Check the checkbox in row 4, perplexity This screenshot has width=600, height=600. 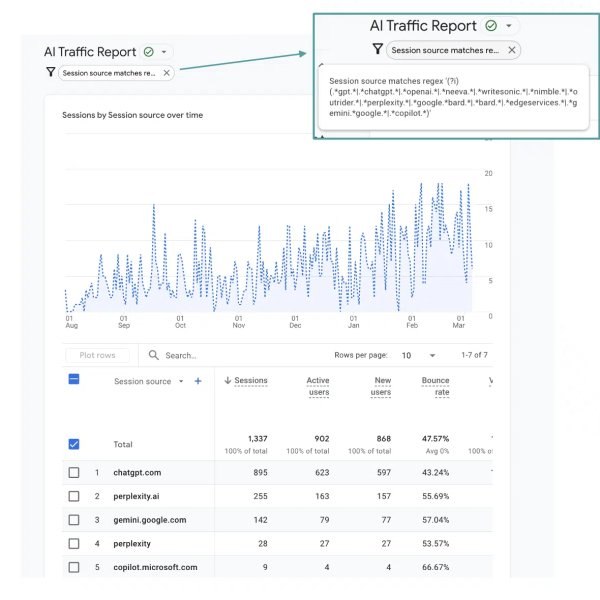click(x=74, y=544)
